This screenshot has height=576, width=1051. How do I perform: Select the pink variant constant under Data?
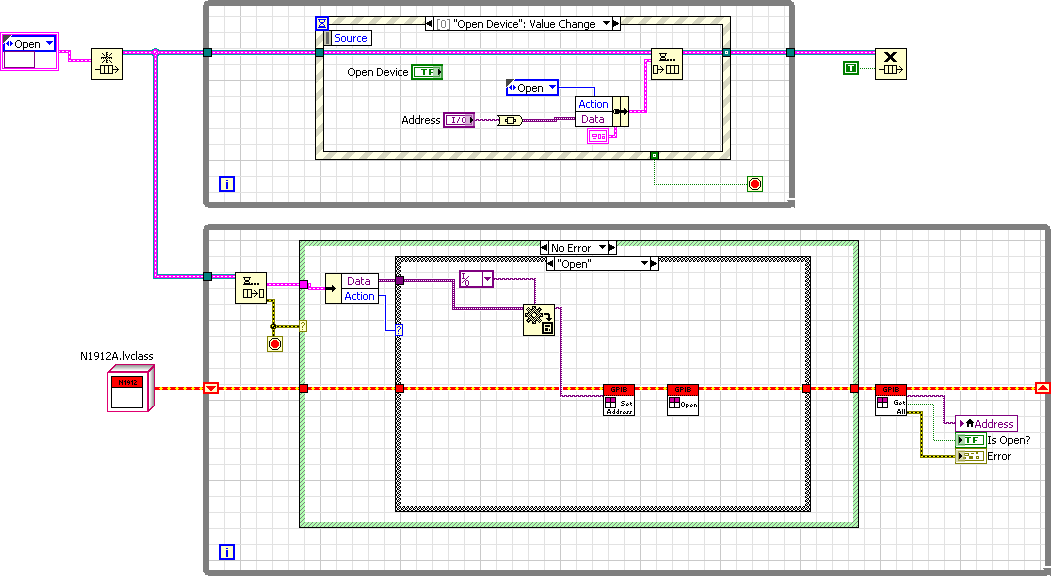(597, 136)
